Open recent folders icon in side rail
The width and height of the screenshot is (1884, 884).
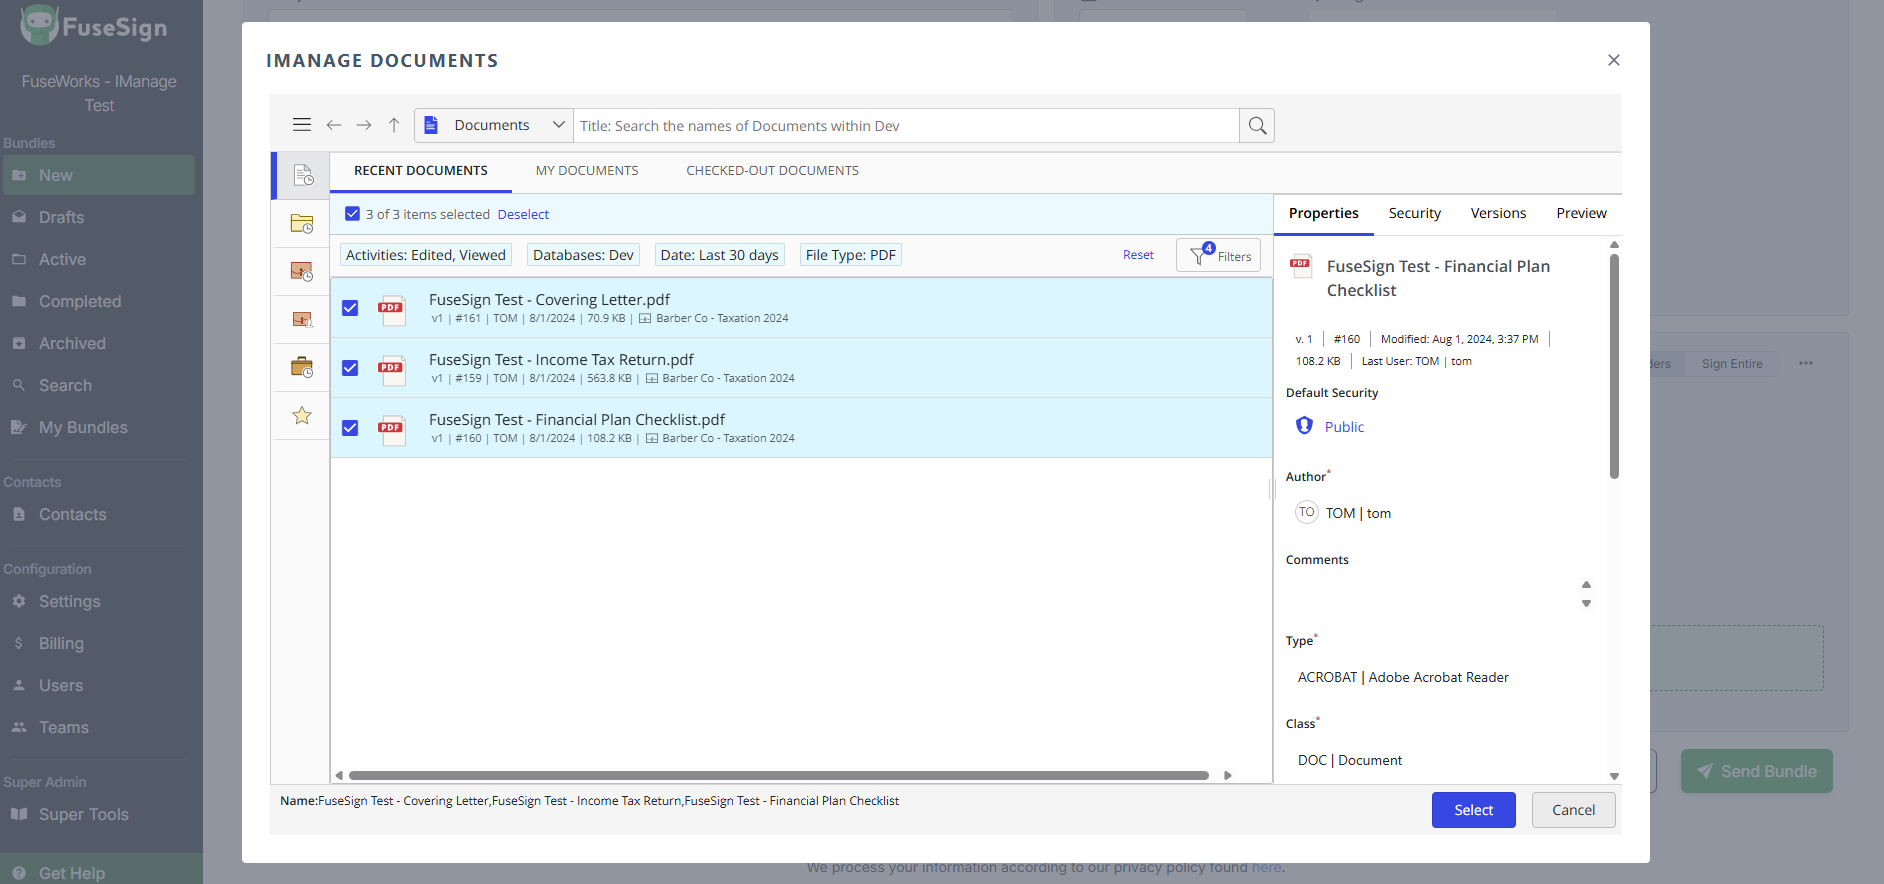coord(301,223)
